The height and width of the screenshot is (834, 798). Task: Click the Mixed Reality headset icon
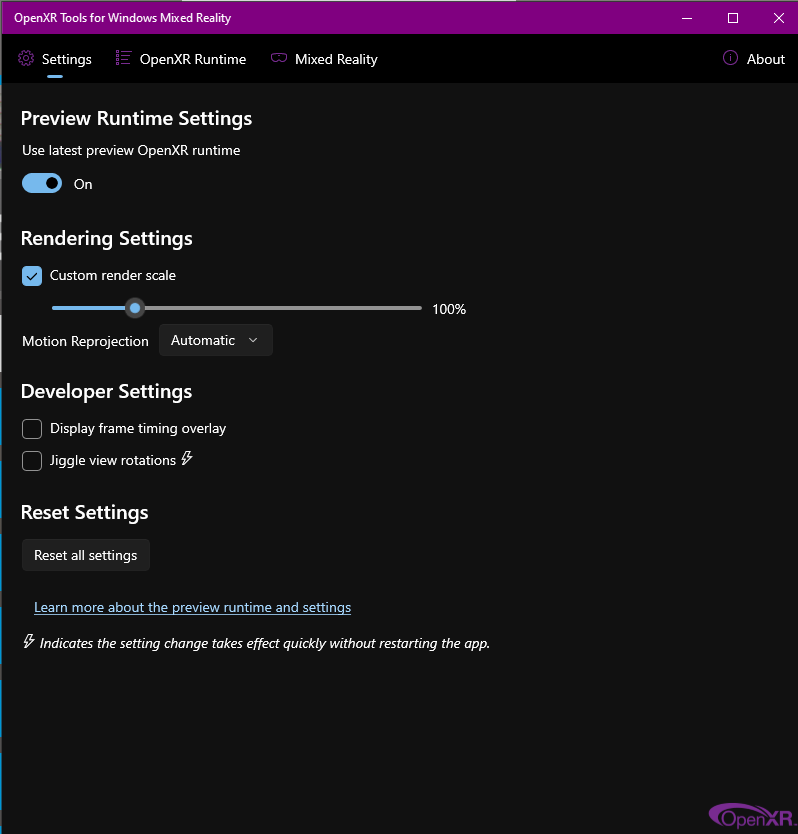pos(279,57)
